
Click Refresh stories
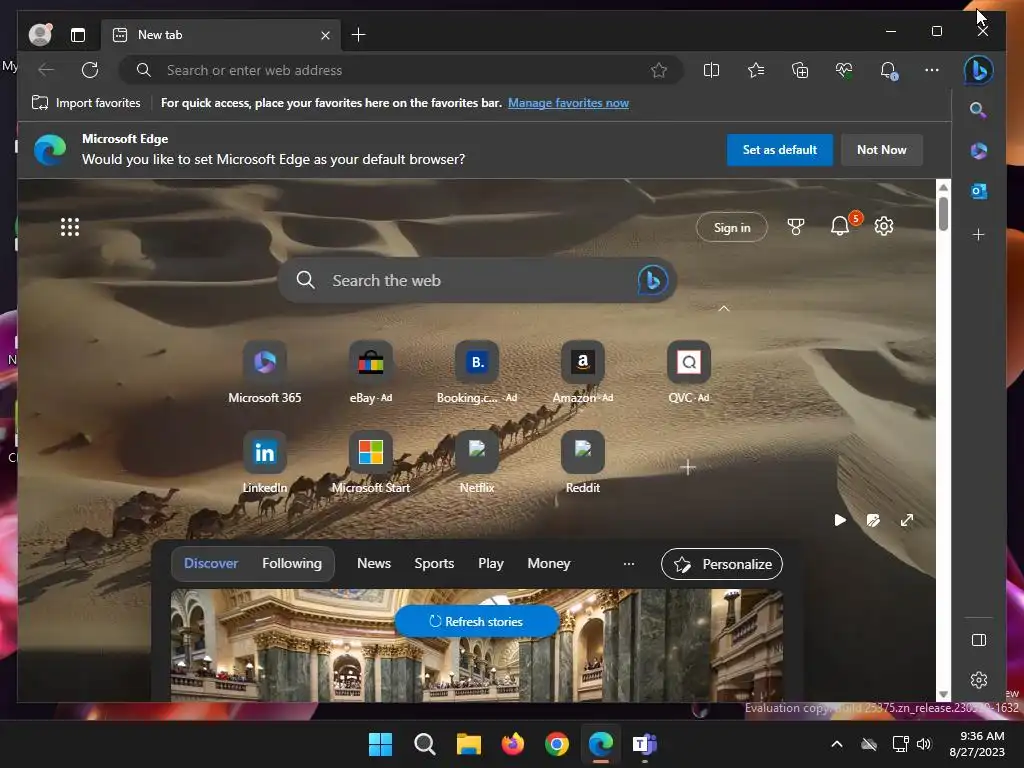click(477, 621)
